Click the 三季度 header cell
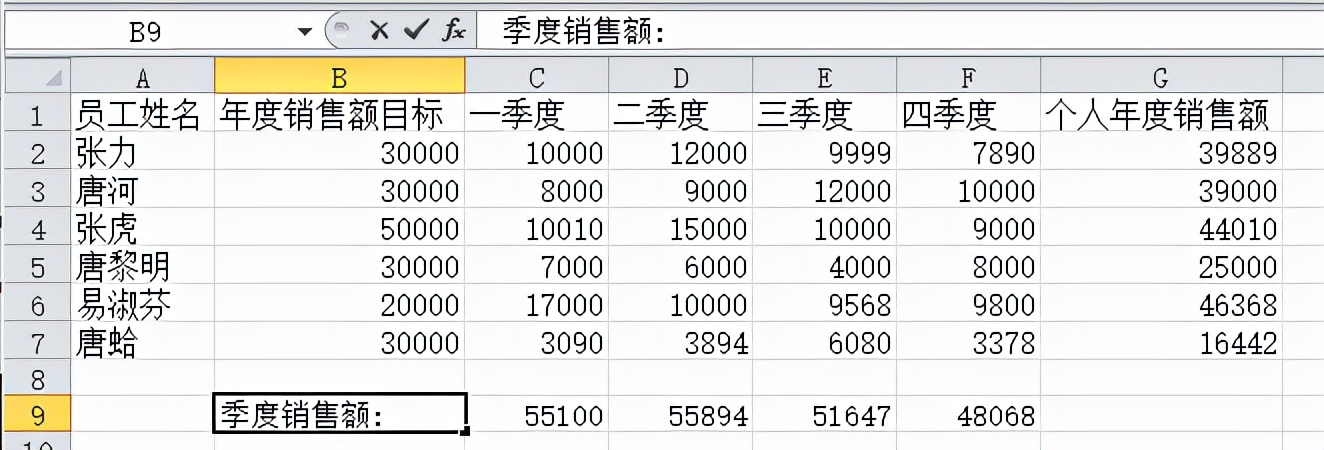1324x450 pixels. point(824,115)
